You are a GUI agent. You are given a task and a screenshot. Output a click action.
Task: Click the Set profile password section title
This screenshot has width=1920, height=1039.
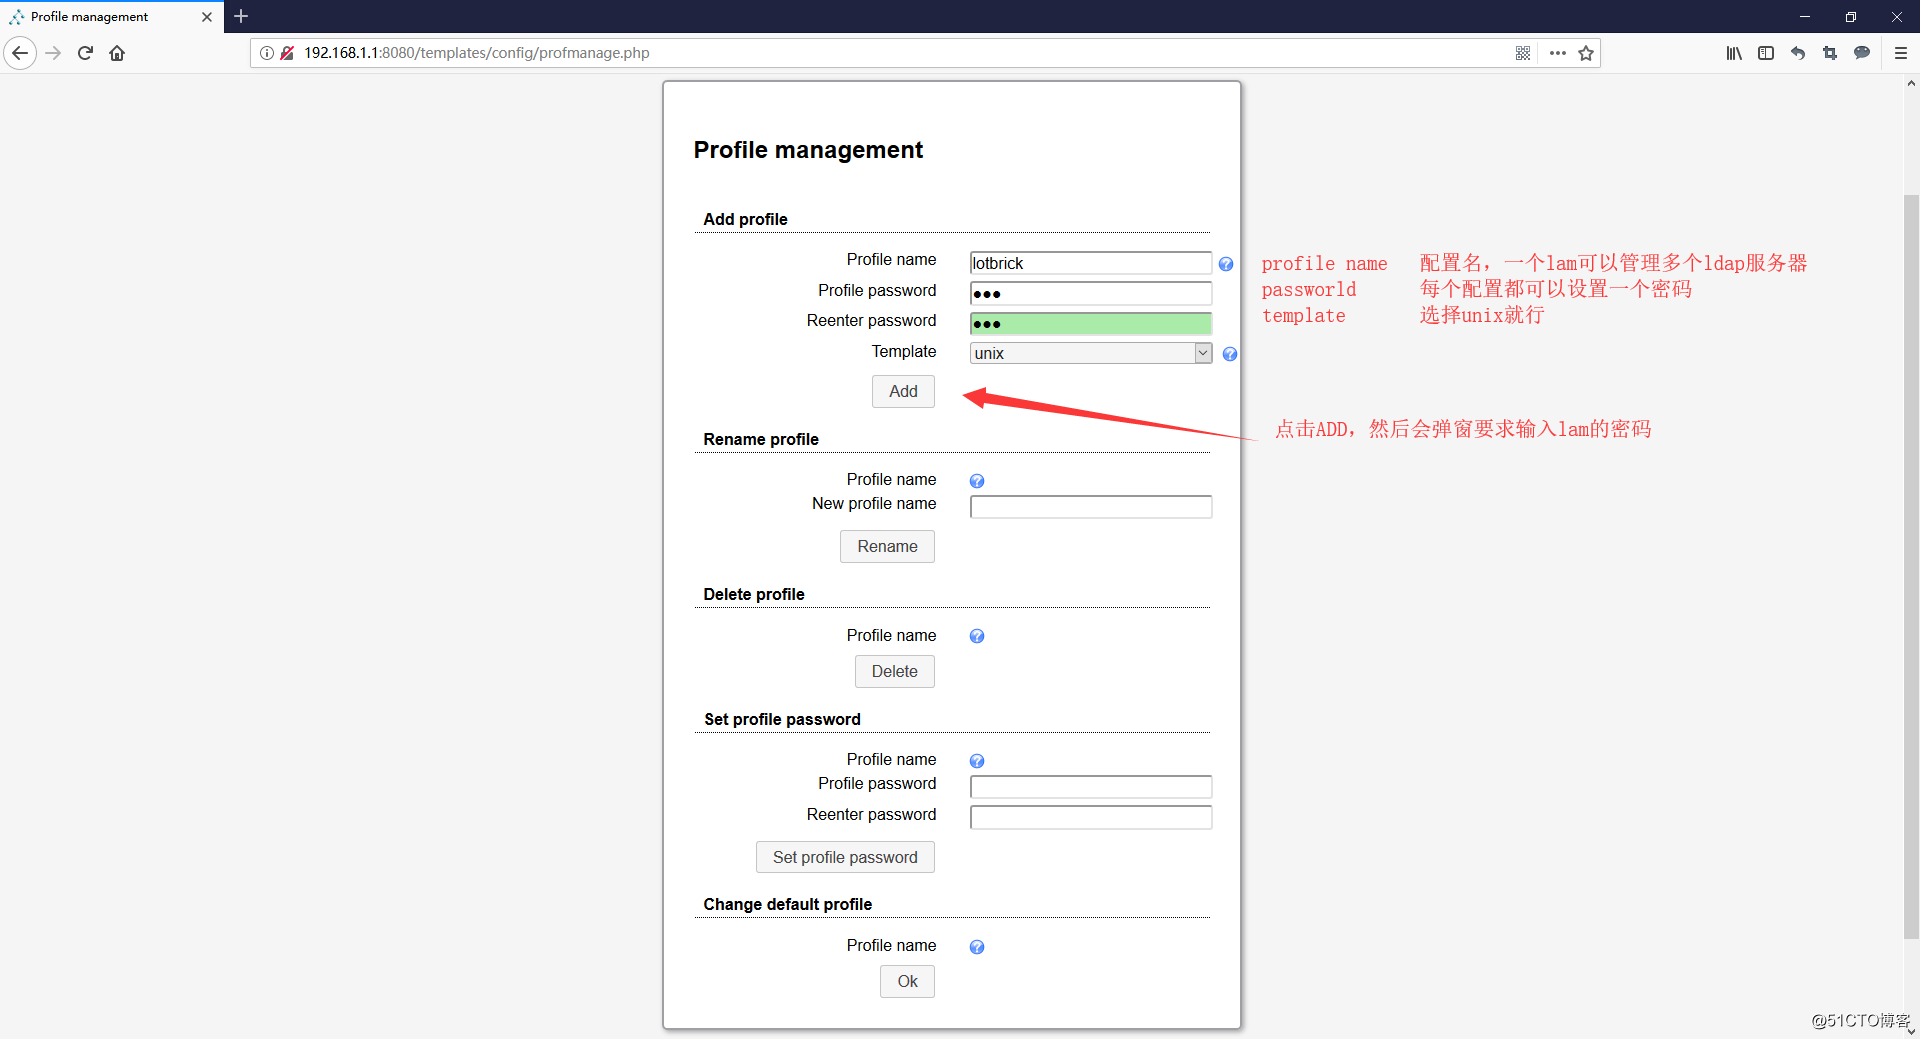(782, 719)
